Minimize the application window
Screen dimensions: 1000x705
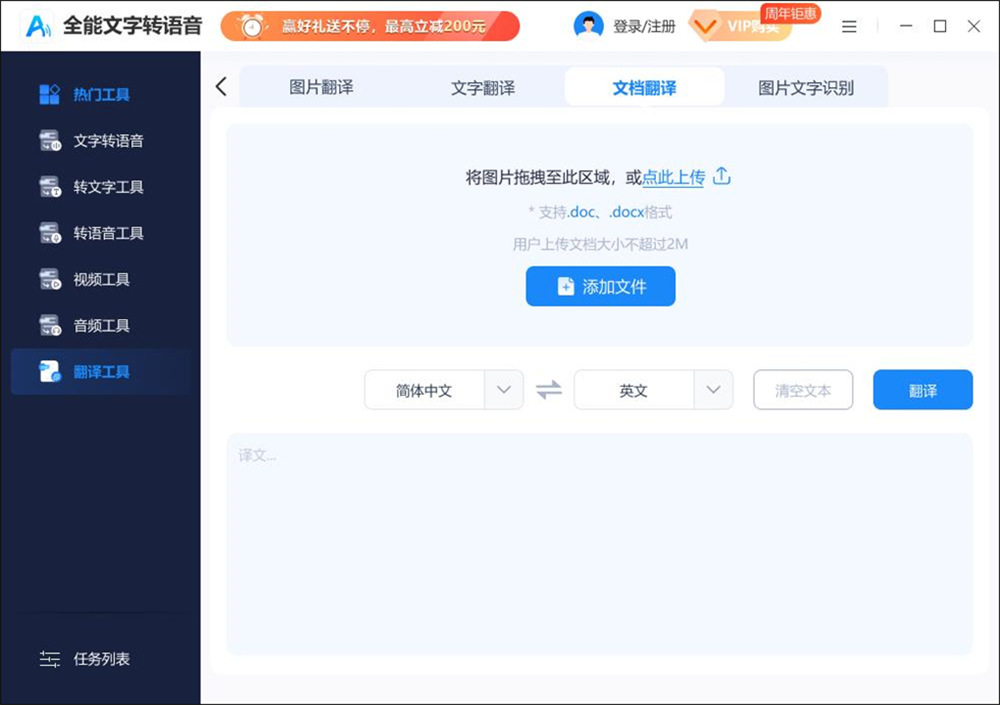[906, 26]
